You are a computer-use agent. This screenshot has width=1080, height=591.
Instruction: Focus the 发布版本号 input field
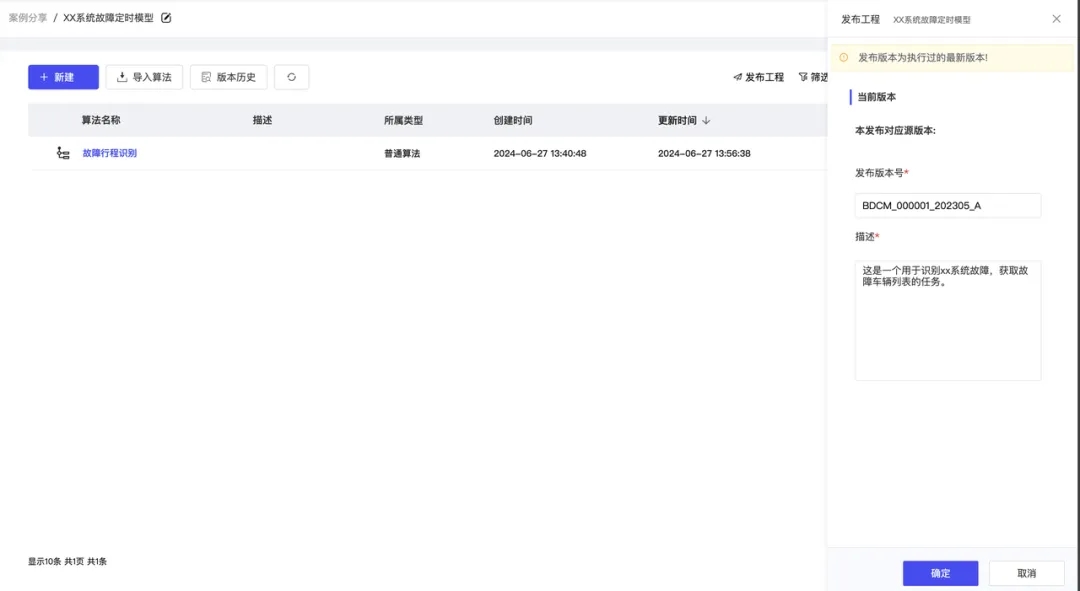947,205
